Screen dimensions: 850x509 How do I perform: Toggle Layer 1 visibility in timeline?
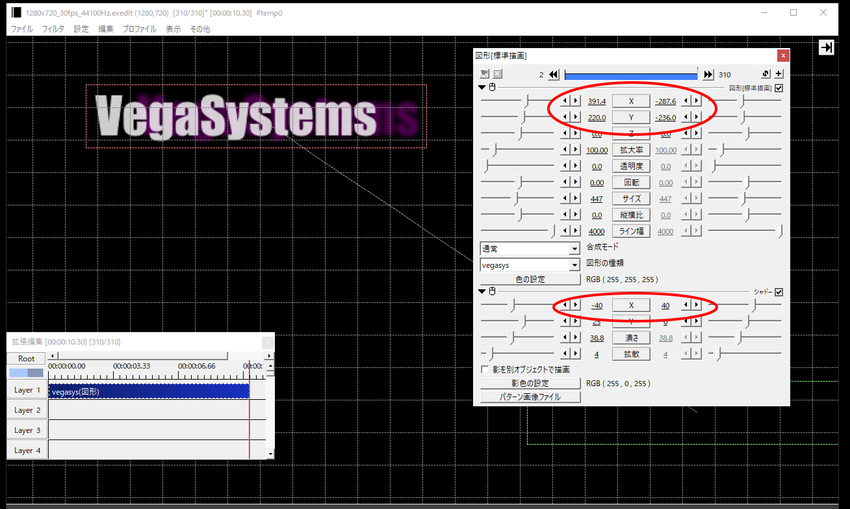tap(27, 390)
